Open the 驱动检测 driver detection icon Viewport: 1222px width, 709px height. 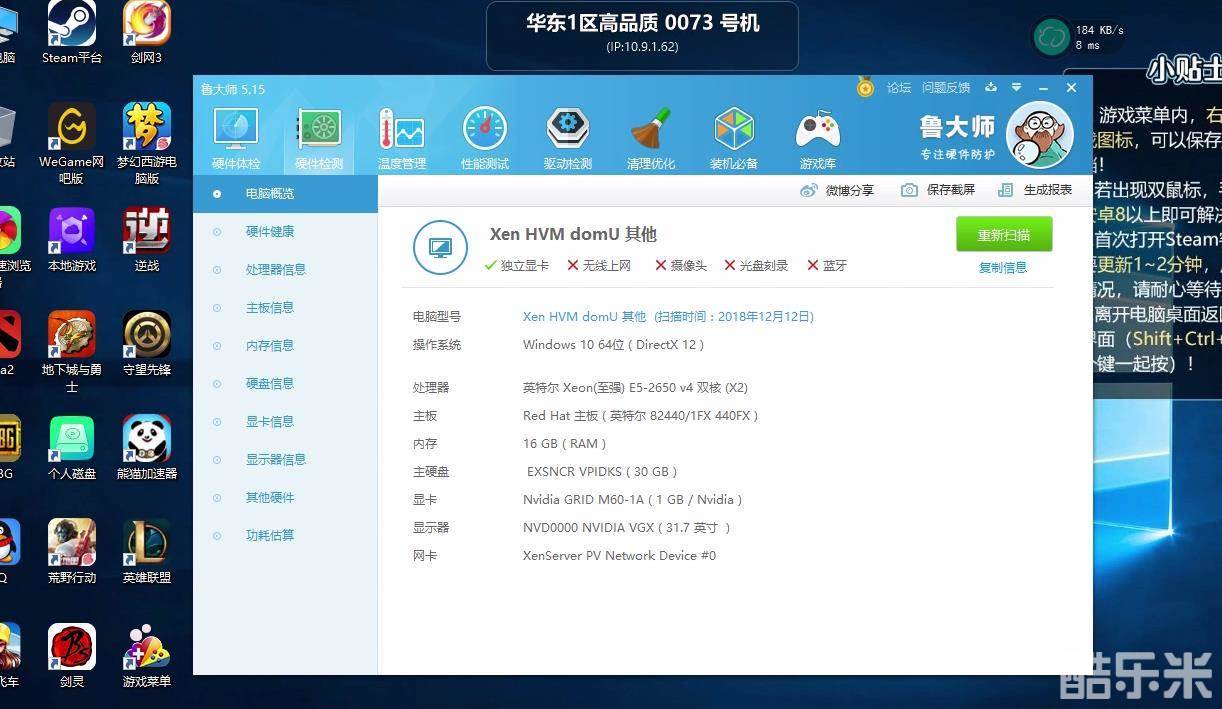[568, 138]
